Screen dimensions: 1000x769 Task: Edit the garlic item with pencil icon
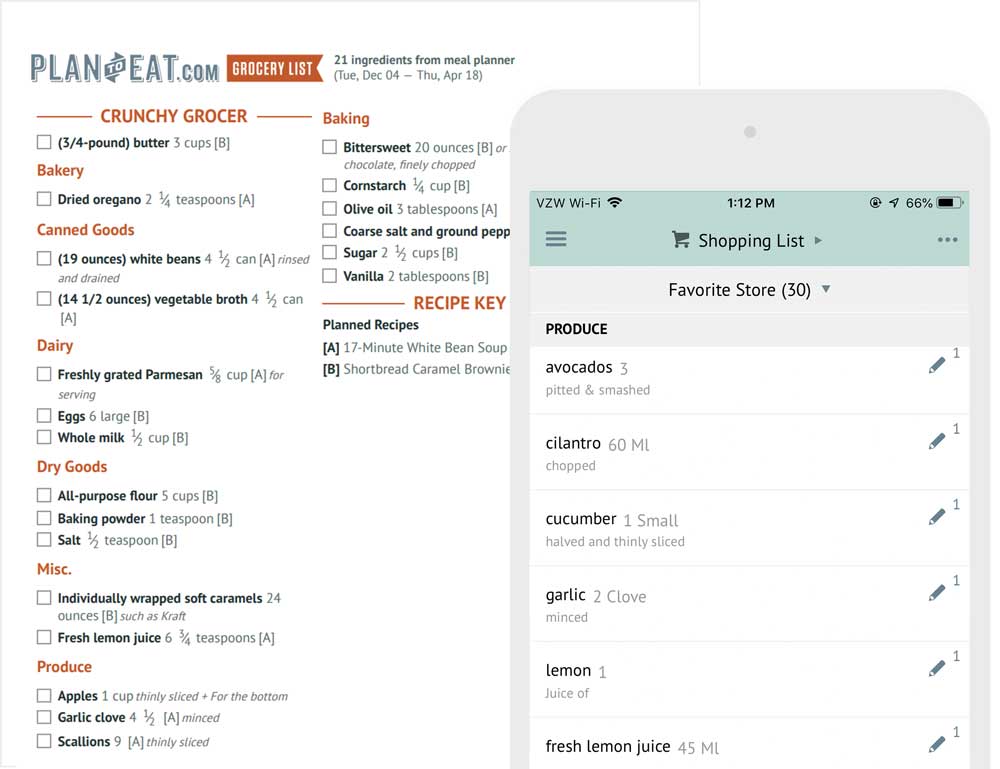point(936,593)
